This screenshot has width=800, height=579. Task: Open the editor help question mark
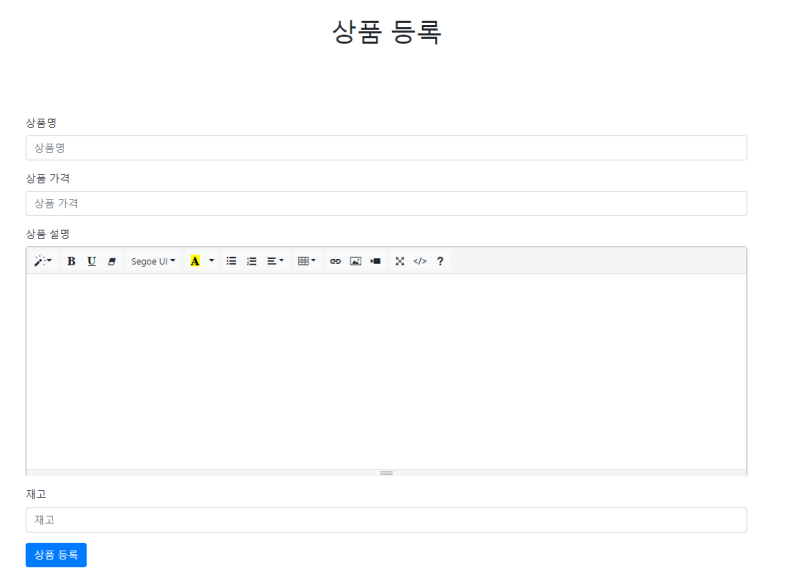[440, 261]
